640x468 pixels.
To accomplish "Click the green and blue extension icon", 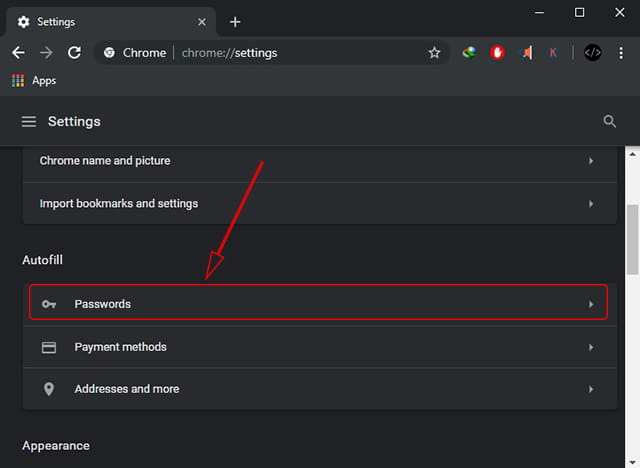I will [x=469, y=53].
